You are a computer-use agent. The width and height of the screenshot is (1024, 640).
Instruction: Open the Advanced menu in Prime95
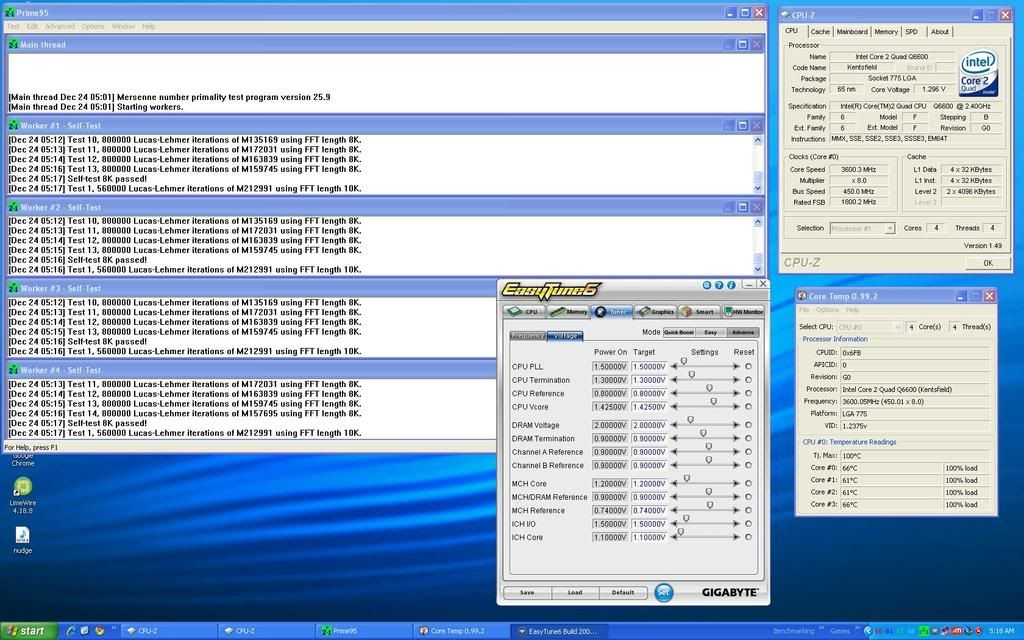(x=59, y=27)
